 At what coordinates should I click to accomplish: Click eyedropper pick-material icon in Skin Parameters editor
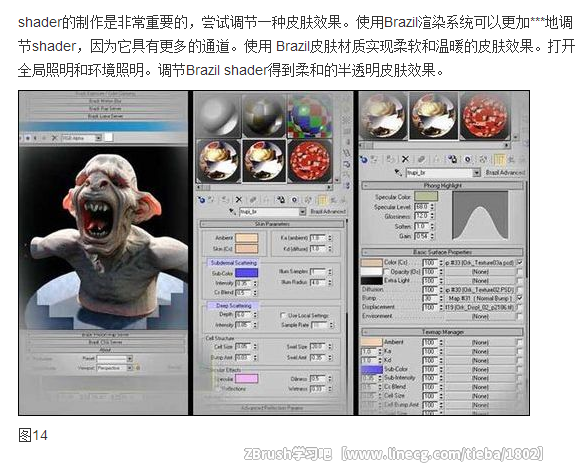232,212
